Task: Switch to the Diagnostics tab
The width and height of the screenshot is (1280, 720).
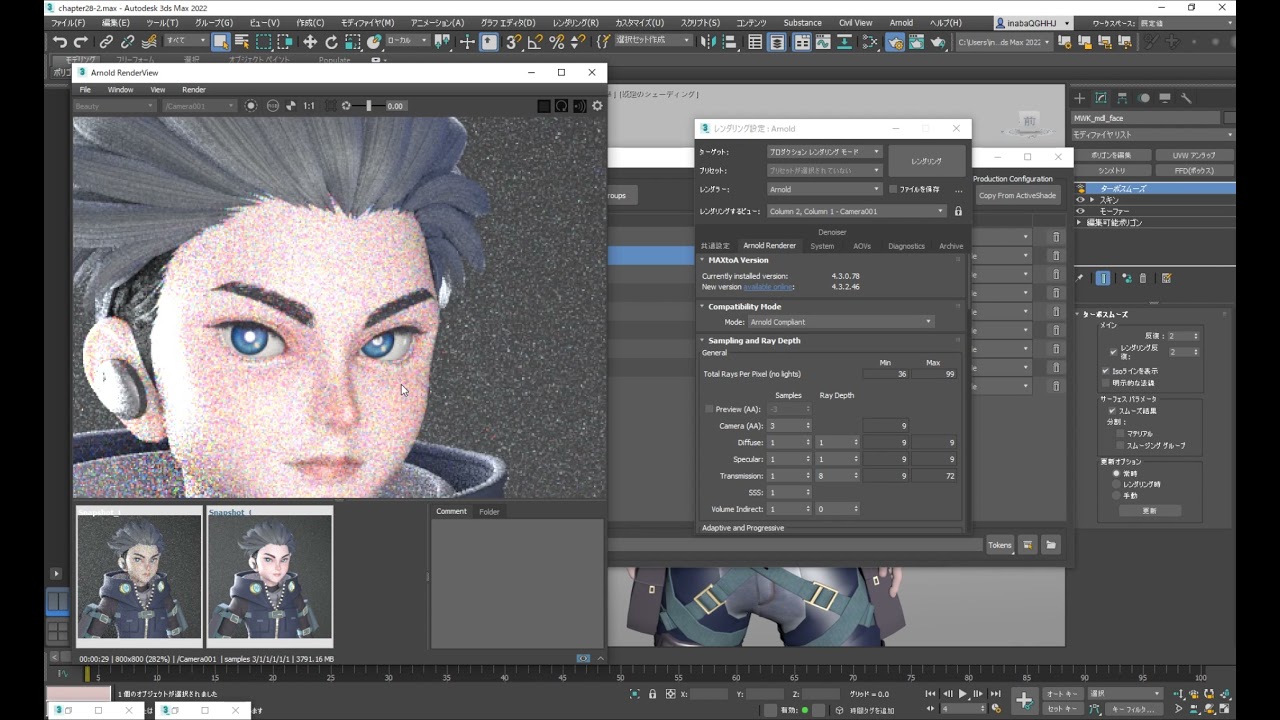Action: [906, 246]
